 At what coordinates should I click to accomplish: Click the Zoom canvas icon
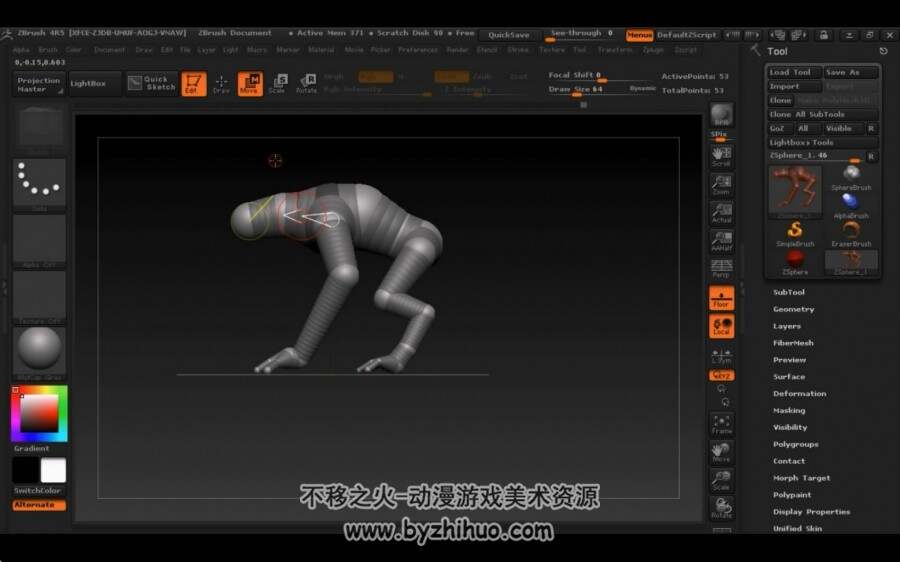[721, 185]
